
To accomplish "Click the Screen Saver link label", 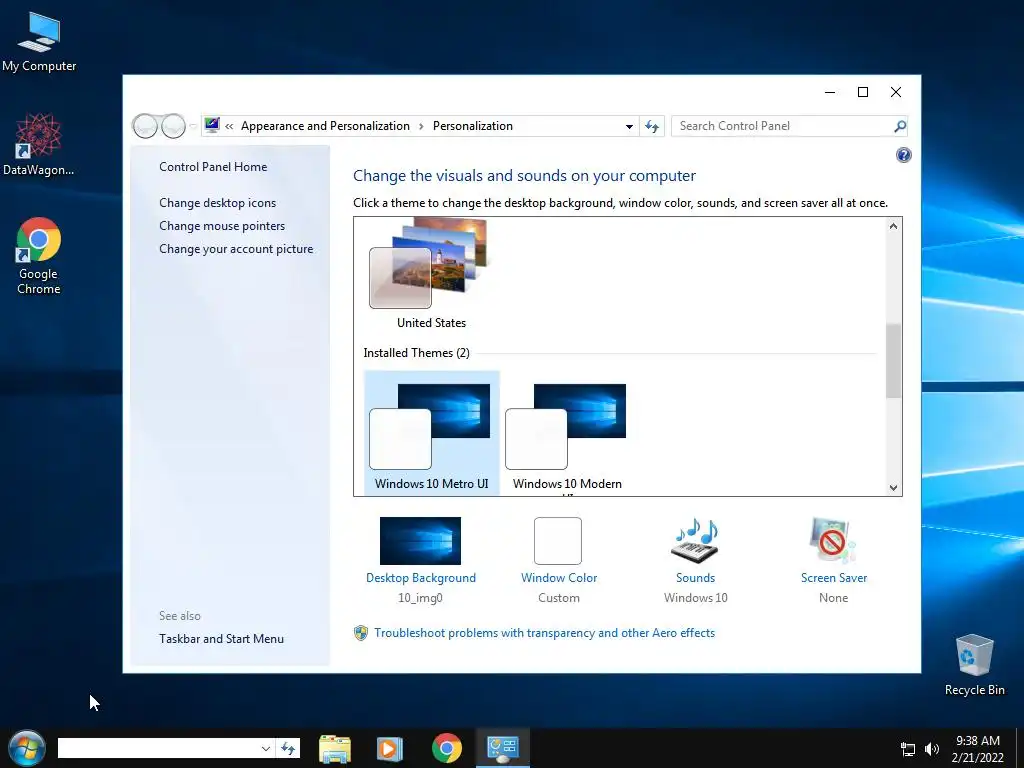I will click(x=833, y=578).
